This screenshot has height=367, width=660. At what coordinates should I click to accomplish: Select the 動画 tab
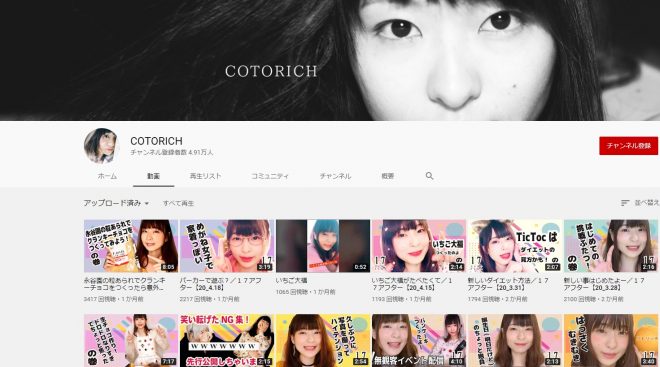(x=153, y=176)
